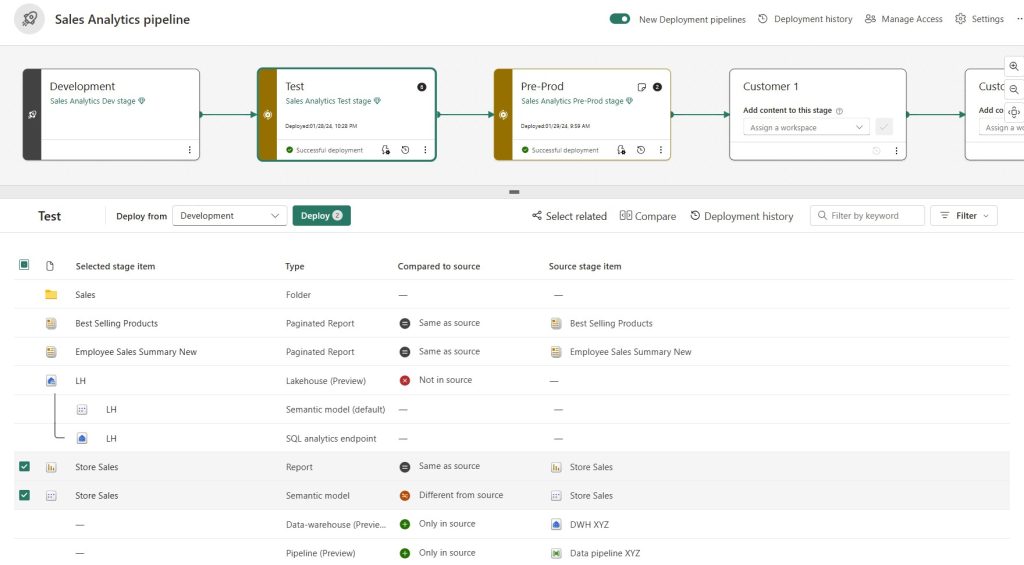
Task: Click Pre-Prod stage deployment rules icon
Action: (621, 150)
